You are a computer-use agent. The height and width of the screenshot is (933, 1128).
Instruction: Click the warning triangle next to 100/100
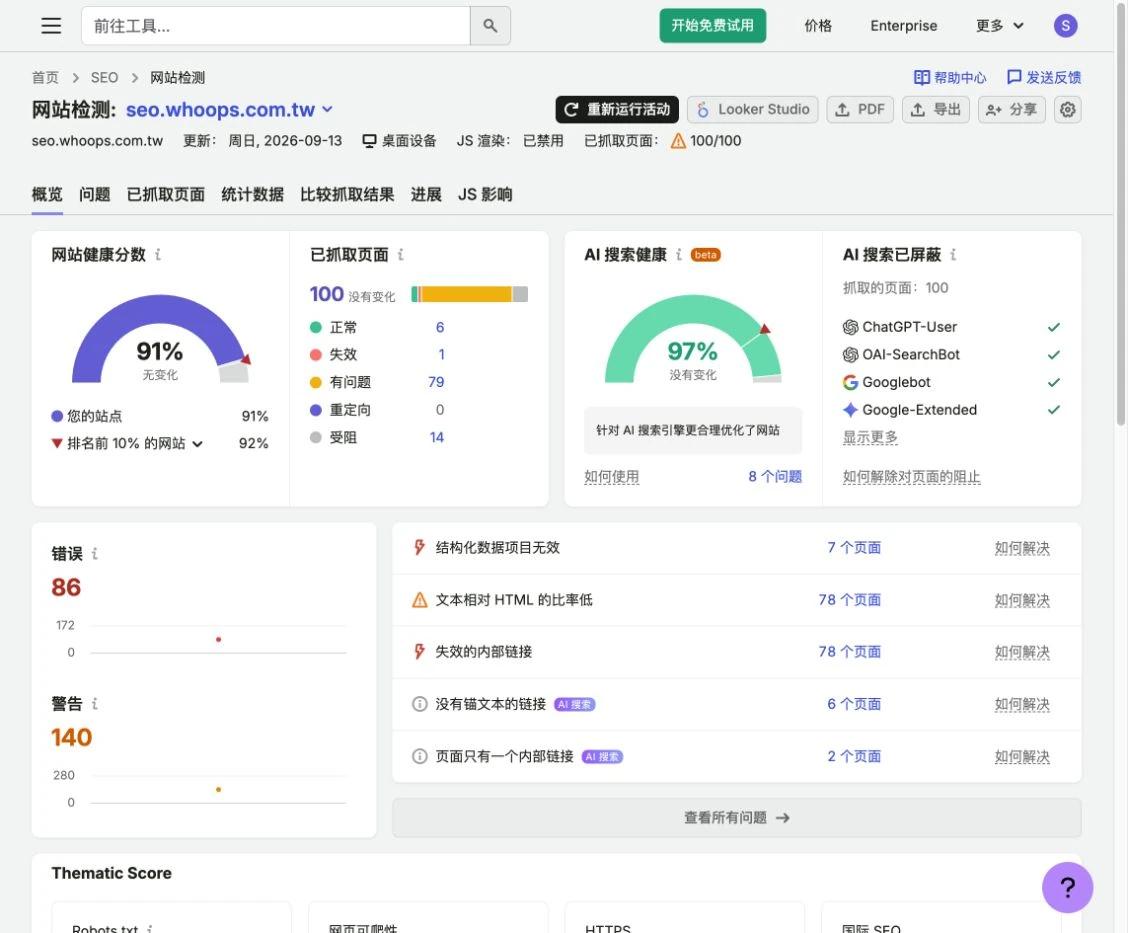pos(678,141)
